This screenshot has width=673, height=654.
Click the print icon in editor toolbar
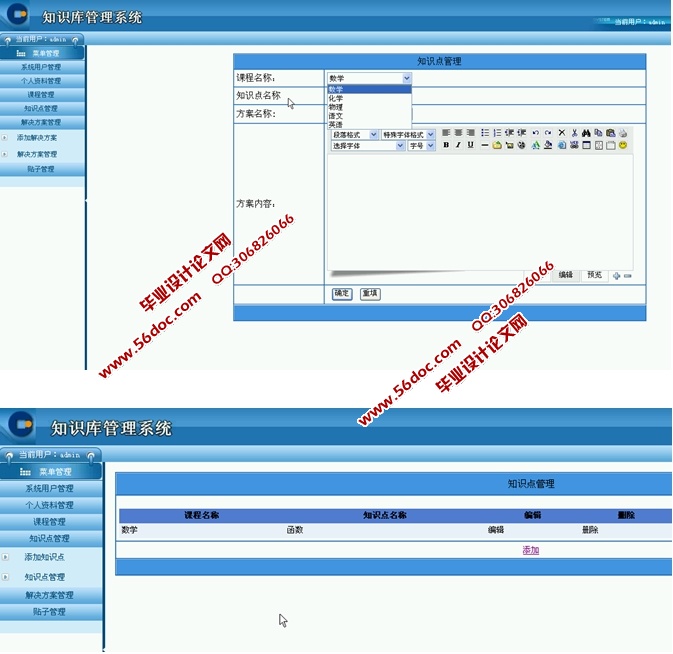pyautogui.click(x=623, y=133)
